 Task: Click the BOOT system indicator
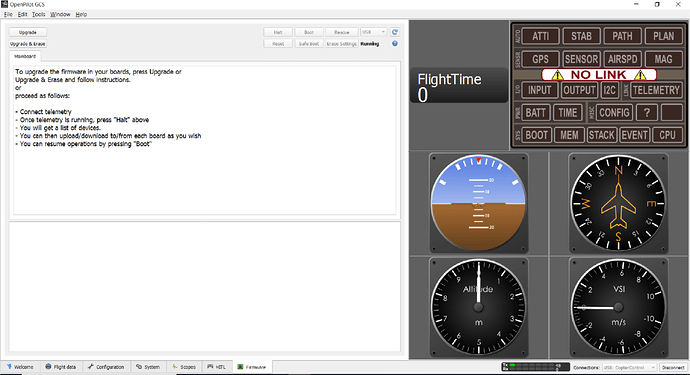click(536, 135)
